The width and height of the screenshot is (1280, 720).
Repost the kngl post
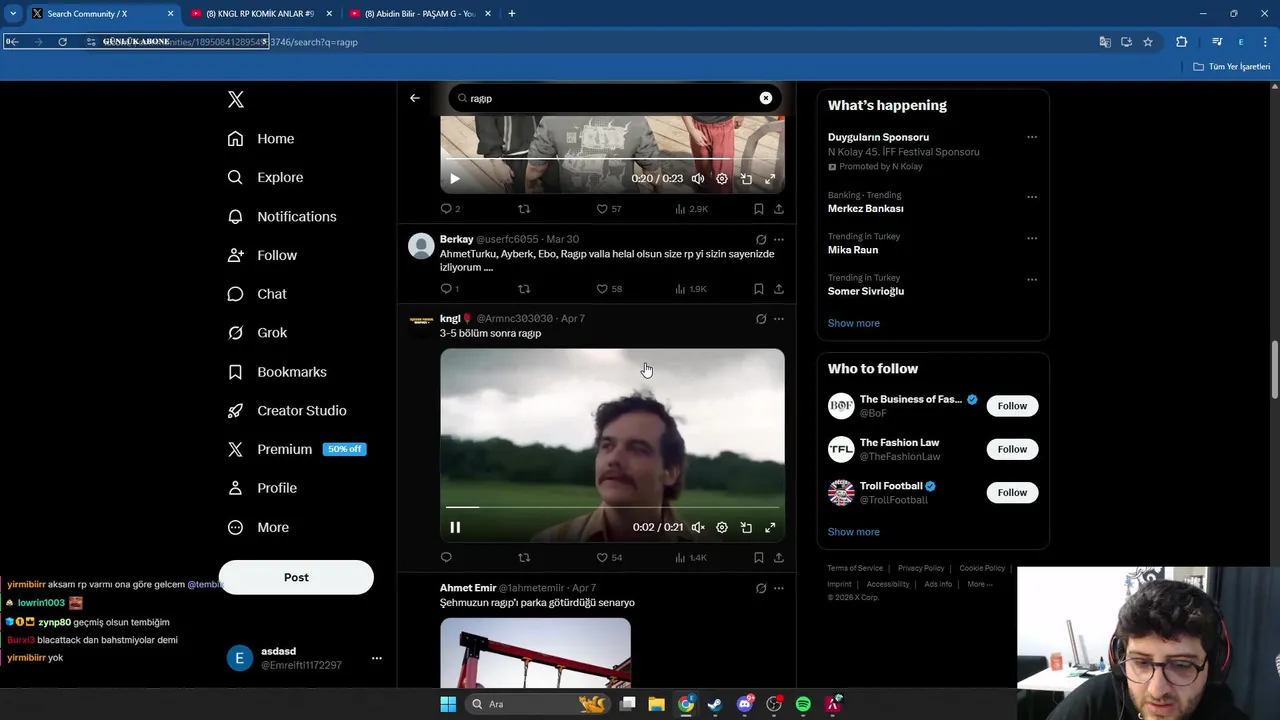tap(524, 557)
